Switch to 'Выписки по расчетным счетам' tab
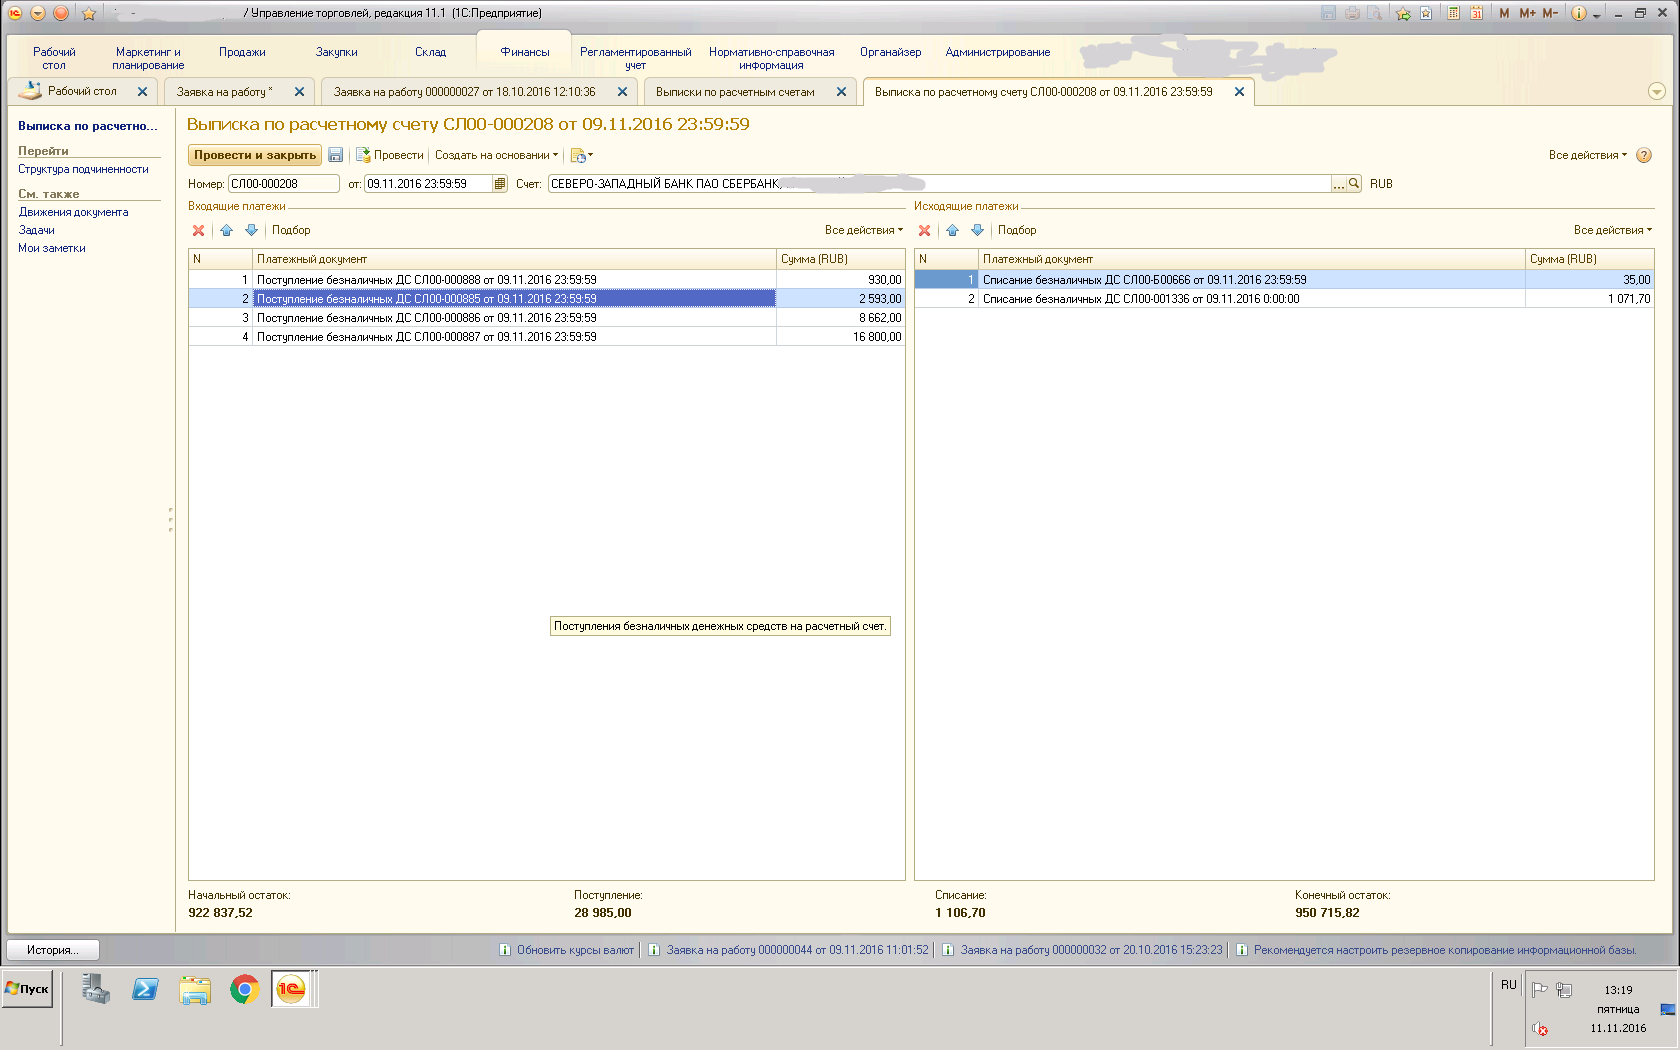This screenshot has height=1050, width=1680. (x=735, y=92)
